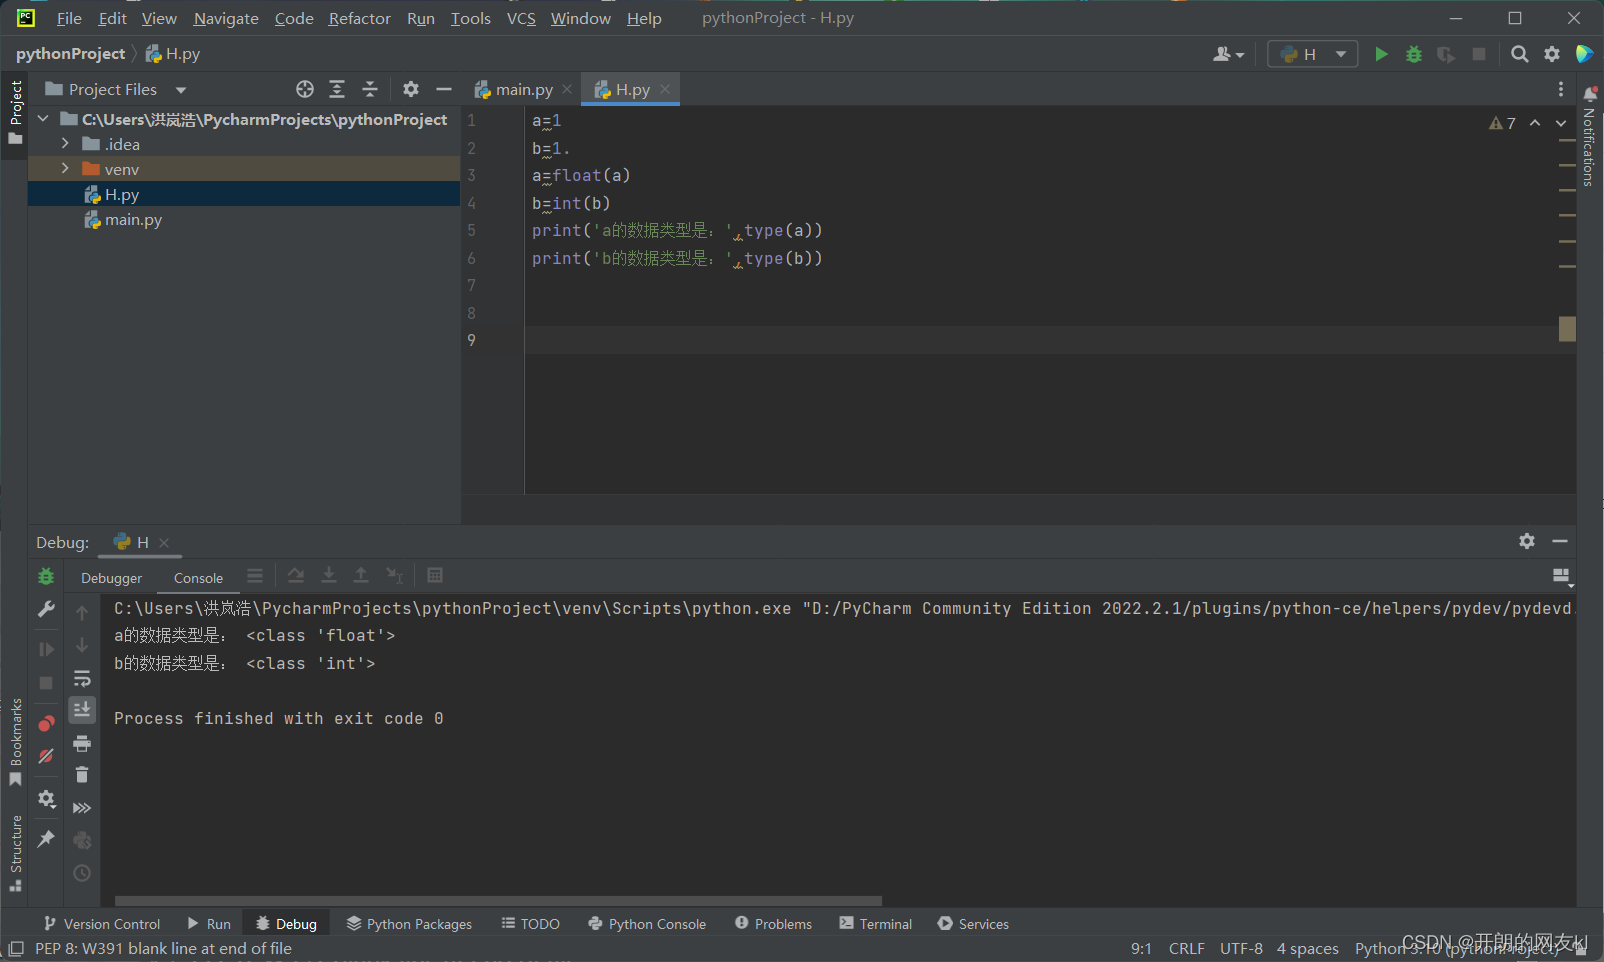Click the Resume Program icon
The height and width of the screenshot is (962, 1604).
46,649
